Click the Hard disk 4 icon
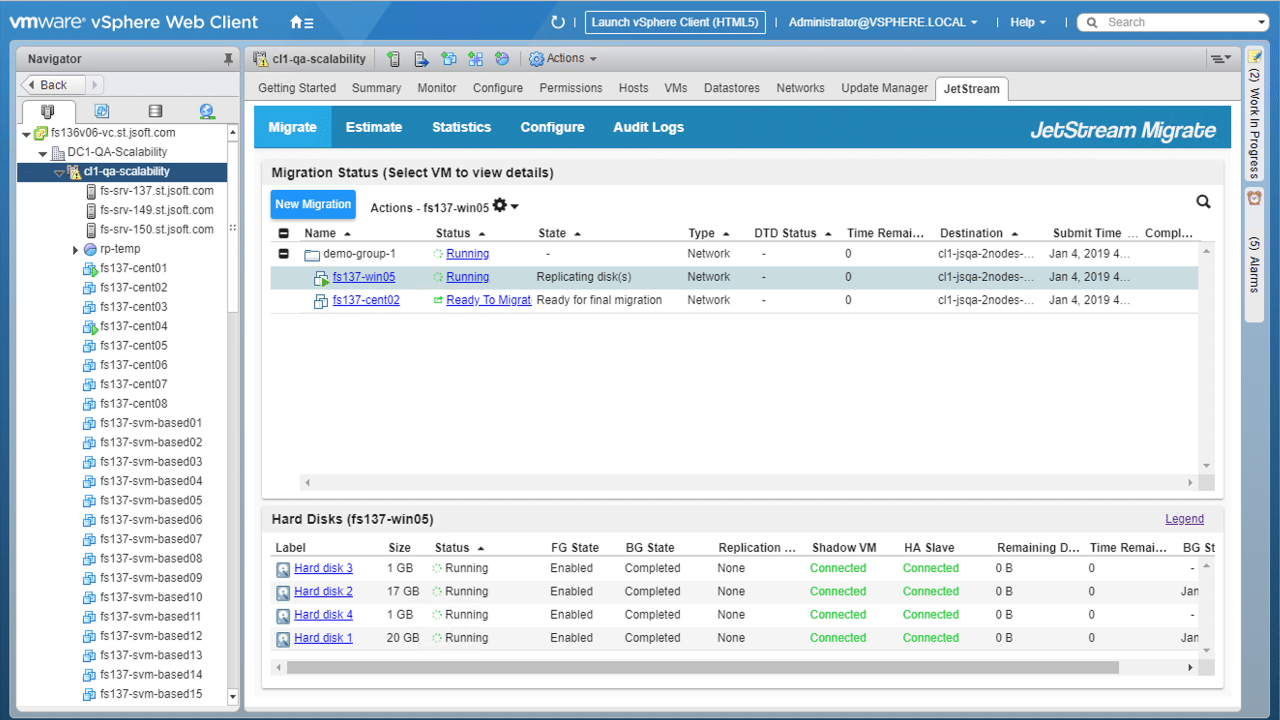Viewport: 1280px width, 720px height. click(x=283, y=615)
